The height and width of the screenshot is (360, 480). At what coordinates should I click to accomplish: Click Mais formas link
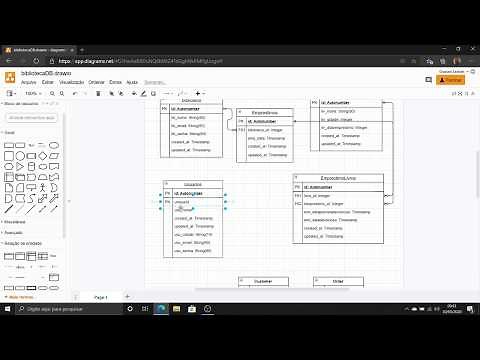19,297
